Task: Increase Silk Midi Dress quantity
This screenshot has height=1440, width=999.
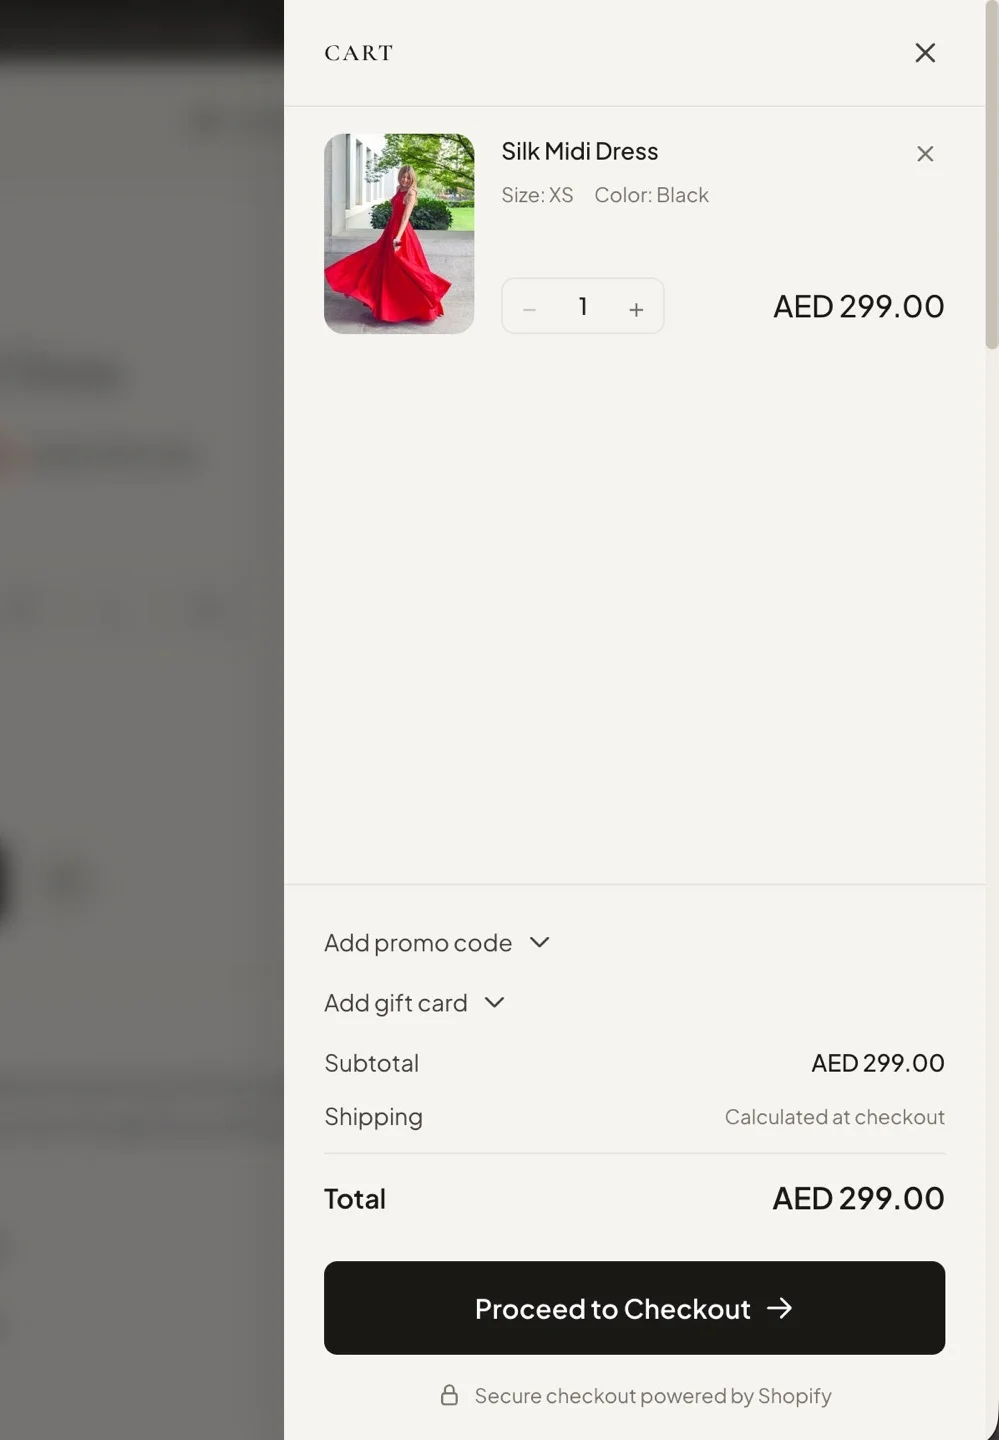Action: (636, 309)
